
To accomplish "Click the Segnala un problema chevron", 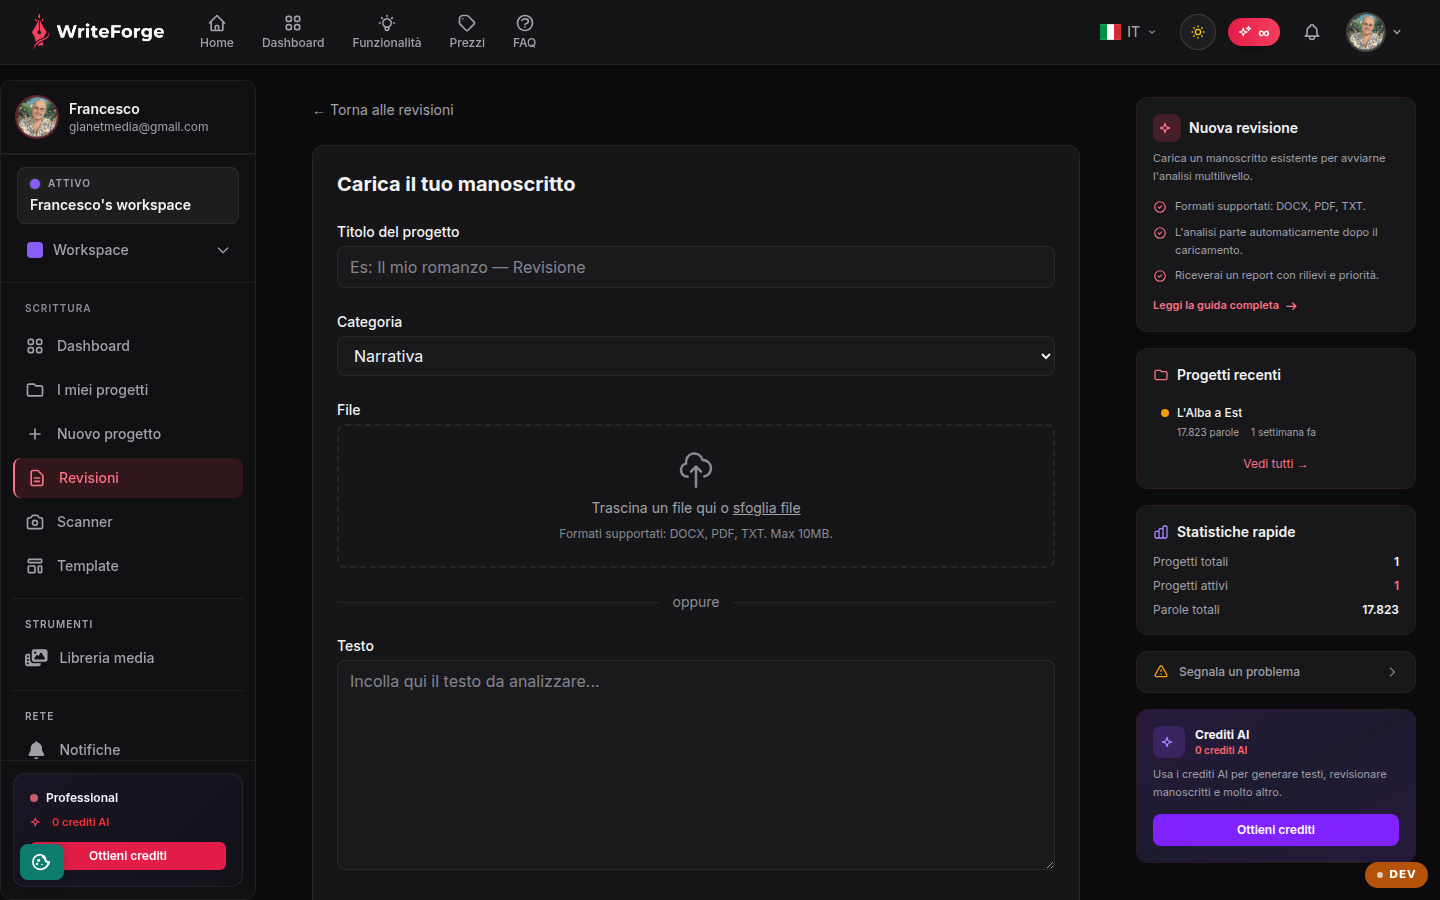I will click(x=1392, y=672).
